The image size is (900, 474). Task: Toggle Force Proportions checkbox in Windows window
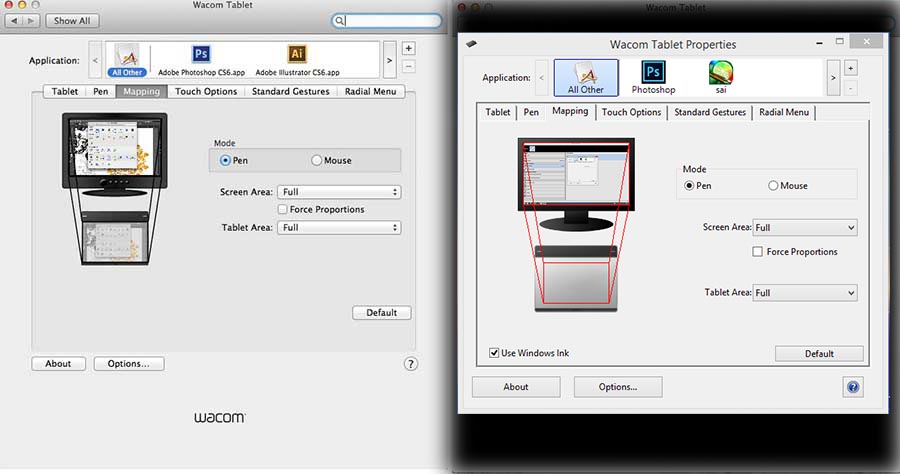point(758,252)
